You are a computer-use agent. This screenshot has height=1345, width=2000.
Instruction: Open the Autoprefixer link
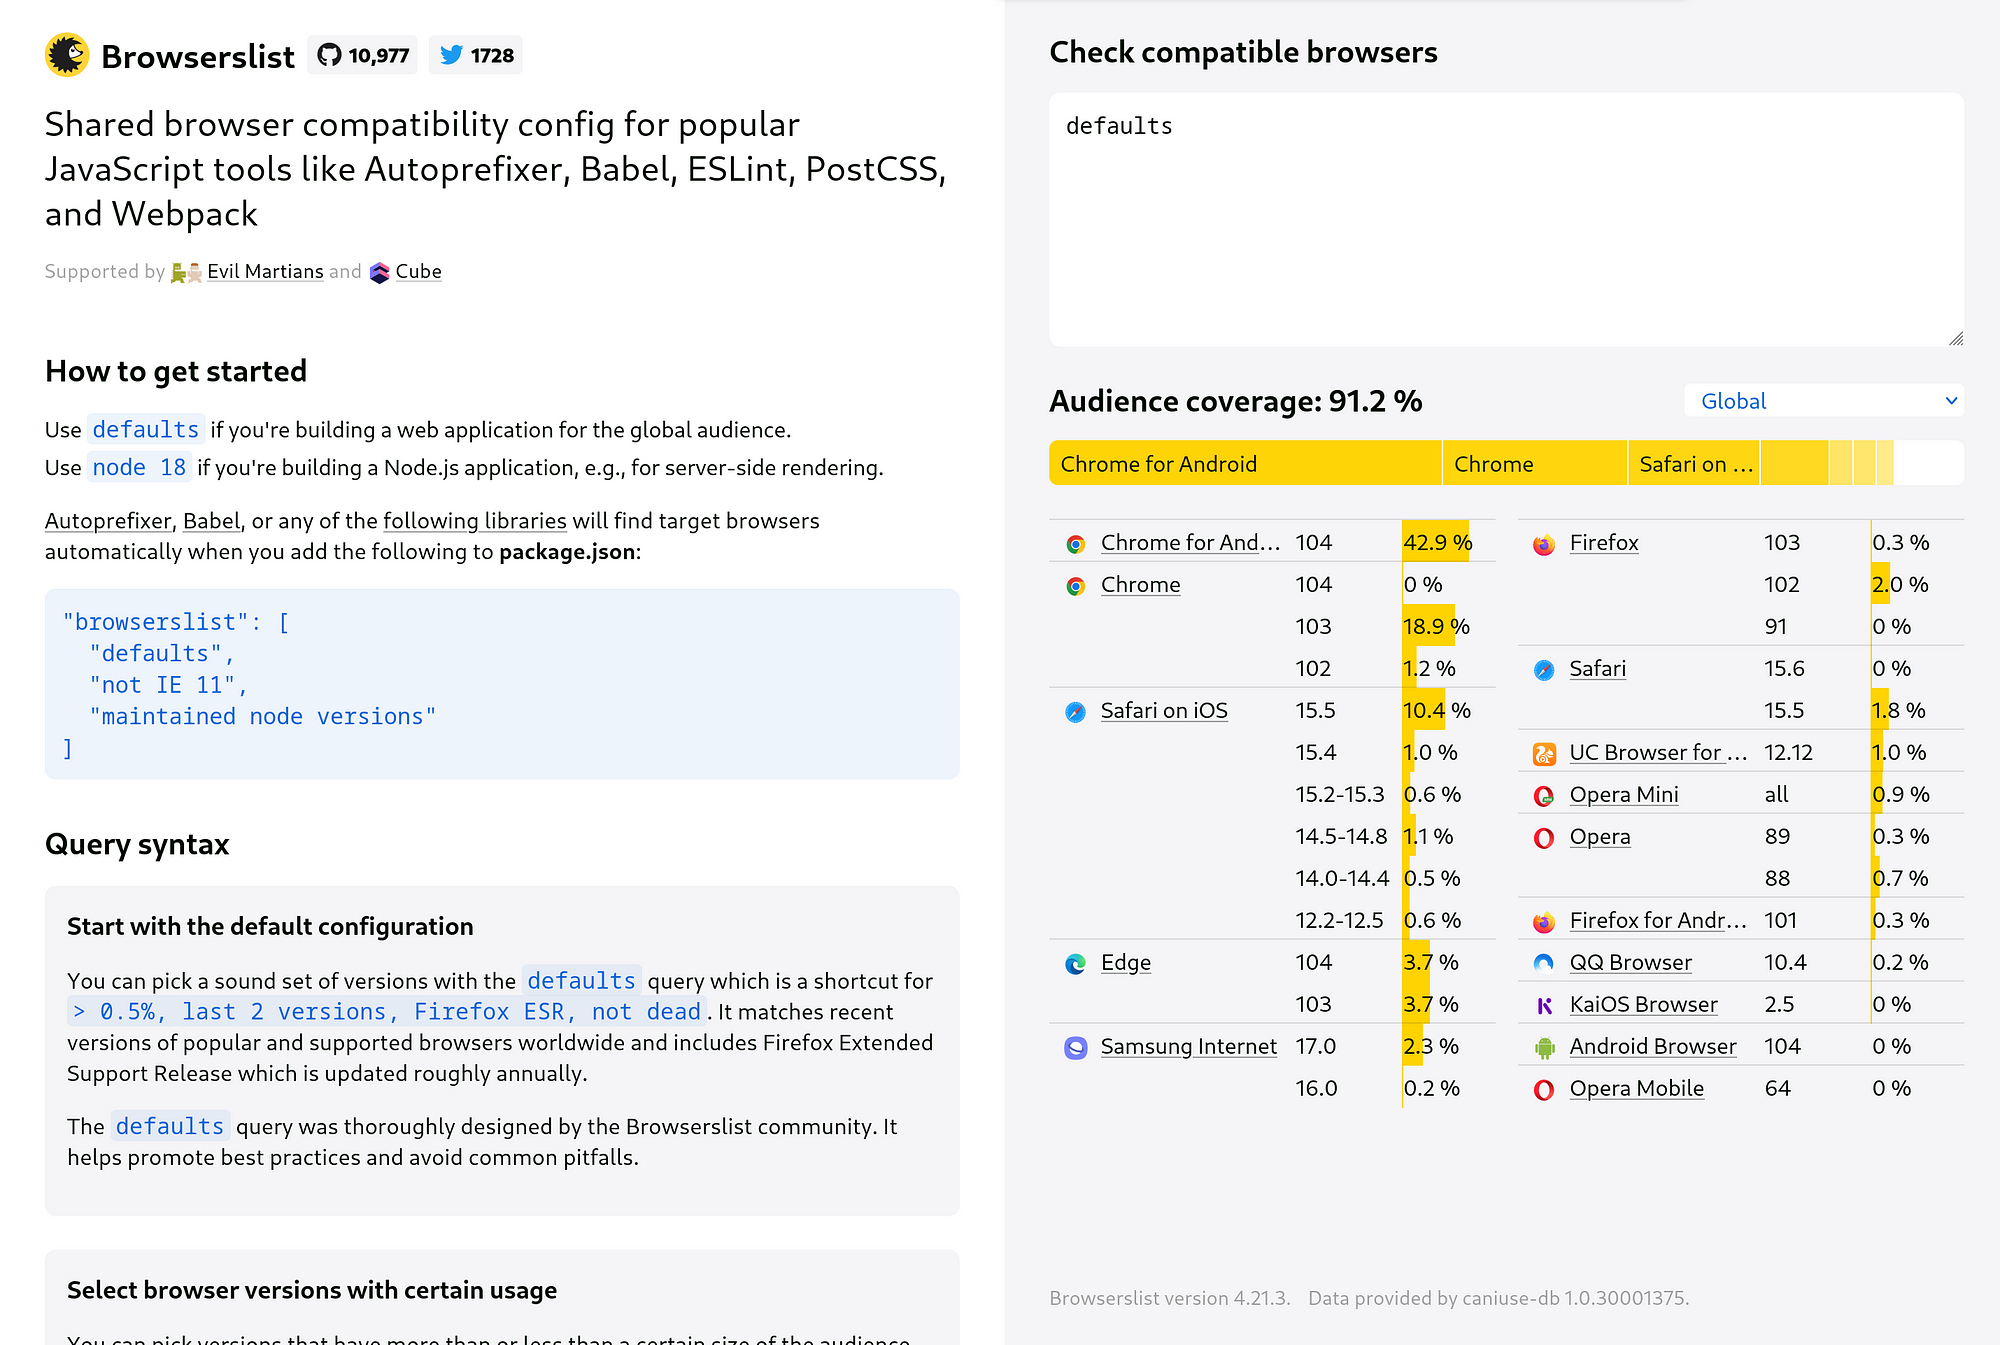pos(108,521)
